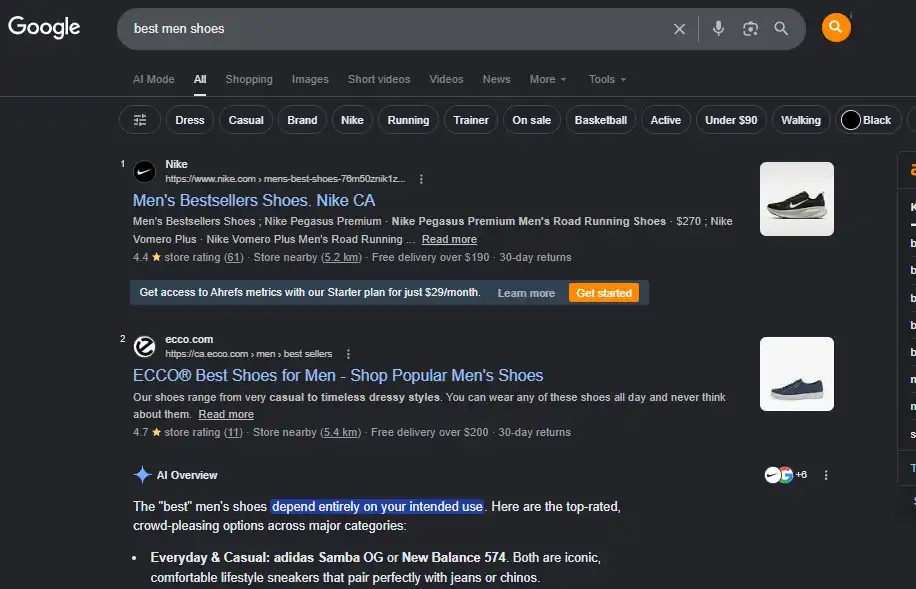Image resolution: width=916 pixels, height=589 pixels.
Task: Click Read more in Nike snippet
Action: click(449, 239)
